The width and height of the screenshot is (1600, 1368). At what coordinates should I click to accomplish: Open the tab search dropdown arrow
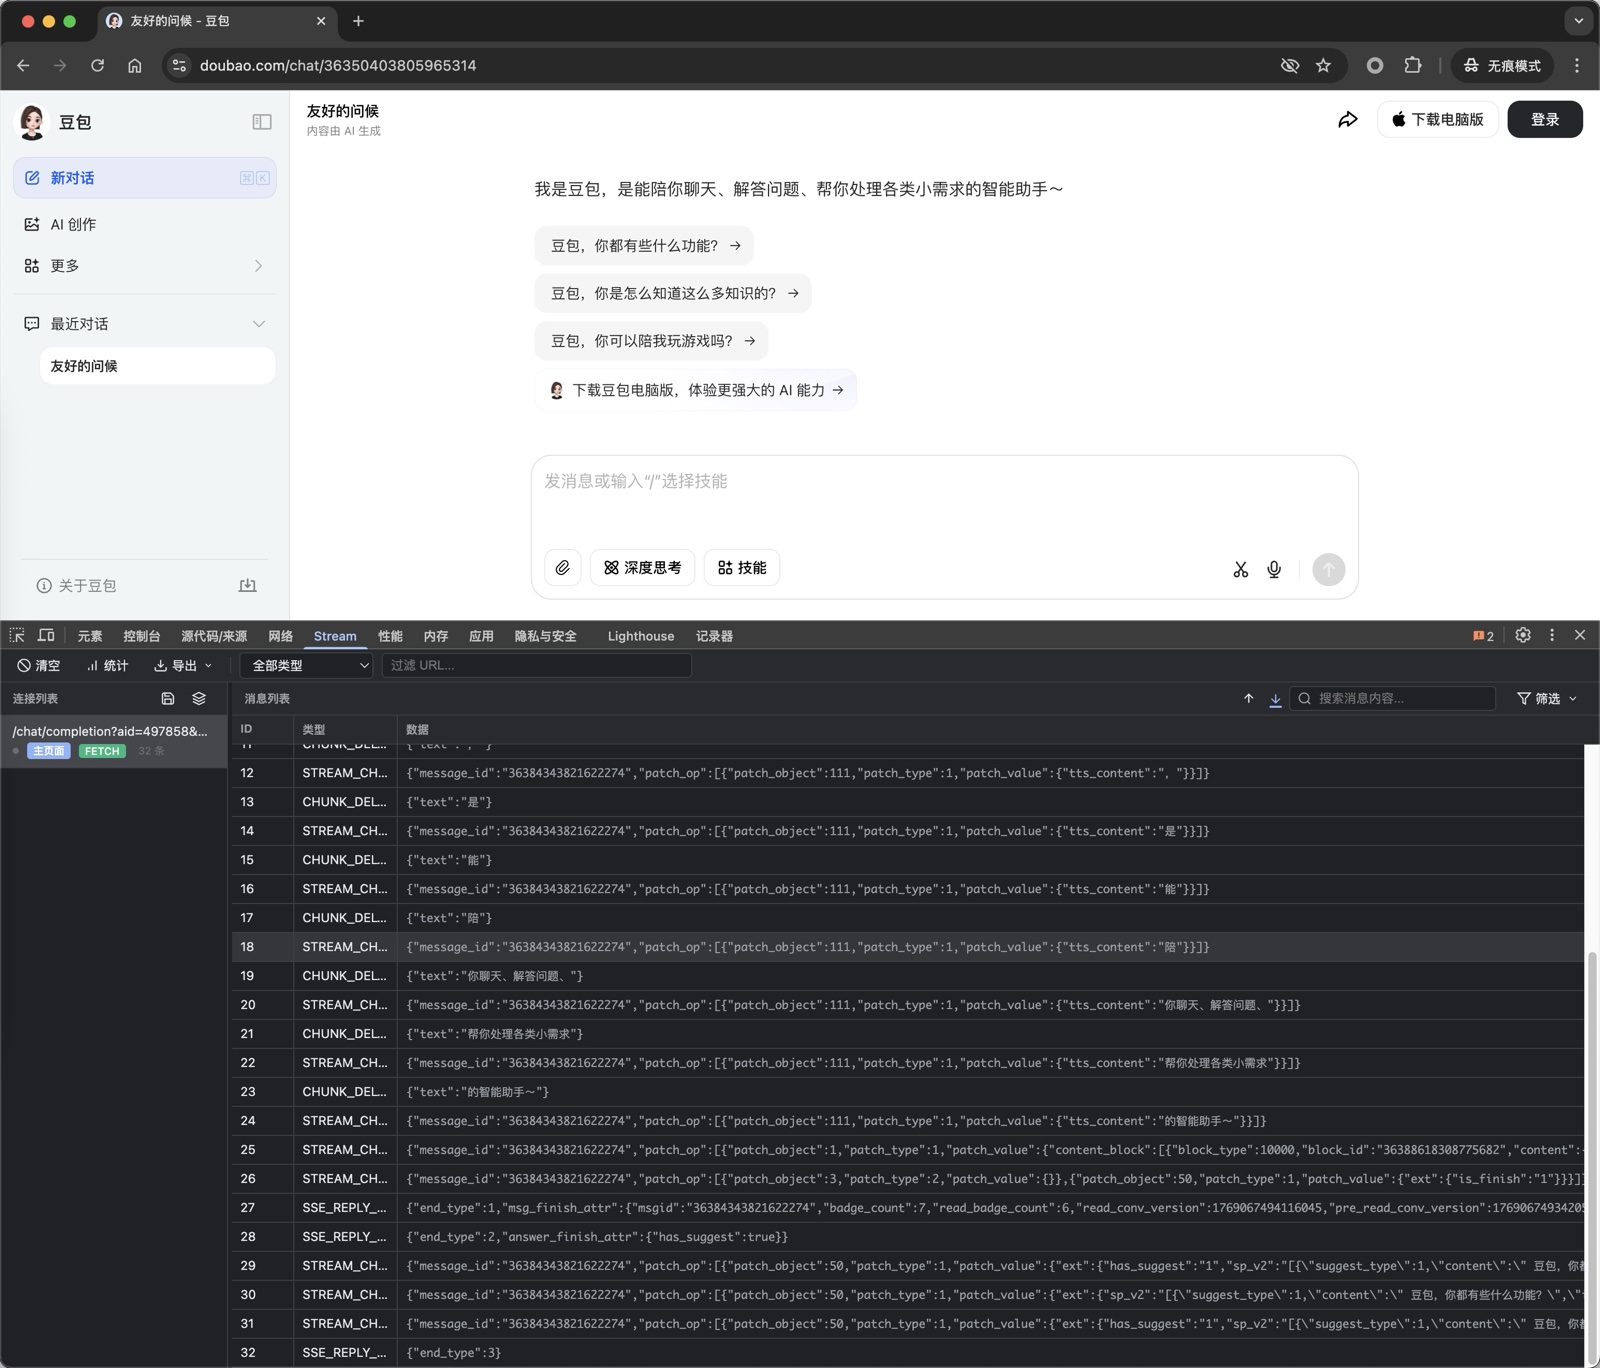pyautogui.click(x=1578, y=21)
